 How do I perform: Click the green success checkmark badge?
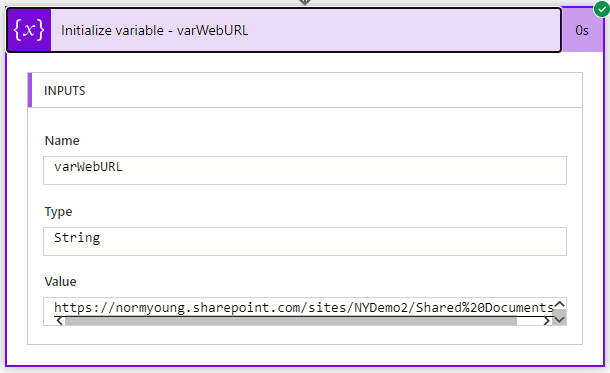pos(602,9)
